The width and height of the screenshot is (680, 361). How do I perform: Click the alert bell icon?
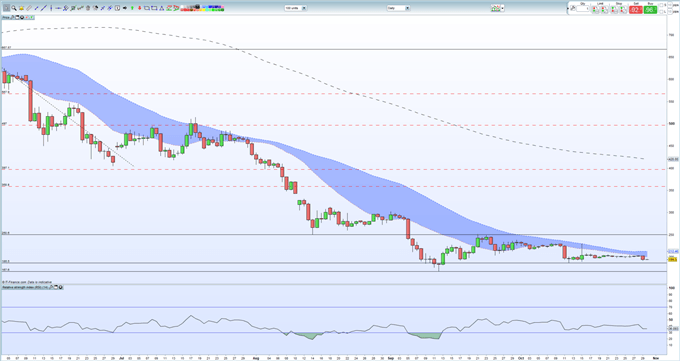21,8
